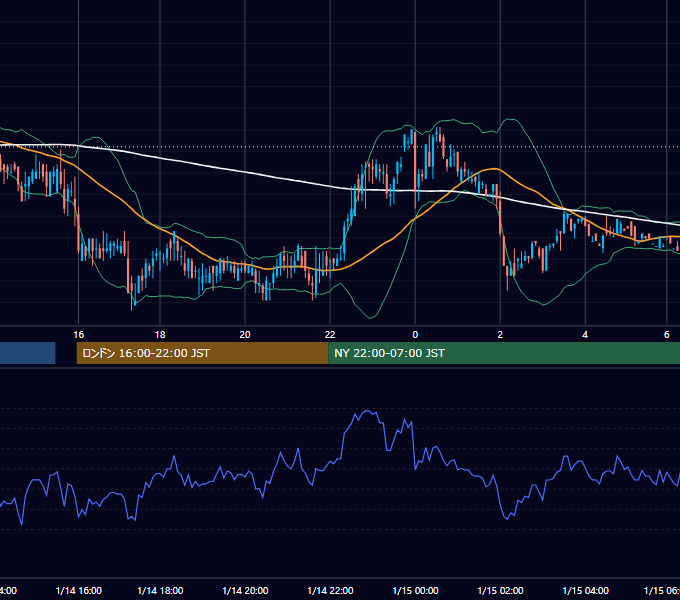The width and height of the screenshot is (680, 600).
Task: Click the '1/14 16:00' date label
Action: (x=78, y=590)
